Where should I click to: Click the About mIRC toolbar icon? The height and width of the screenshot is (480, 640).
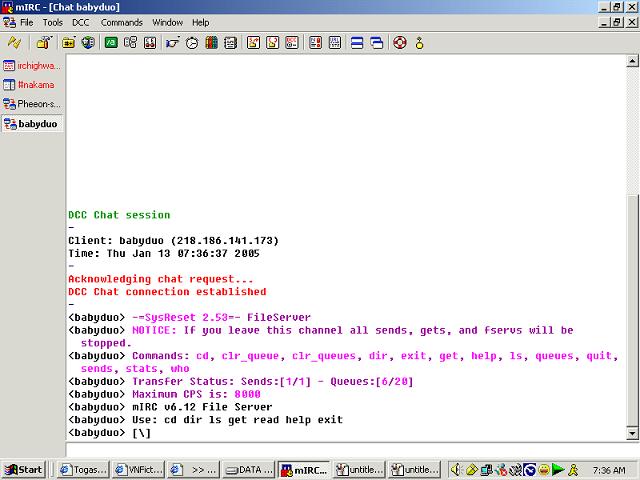[420, 42]
